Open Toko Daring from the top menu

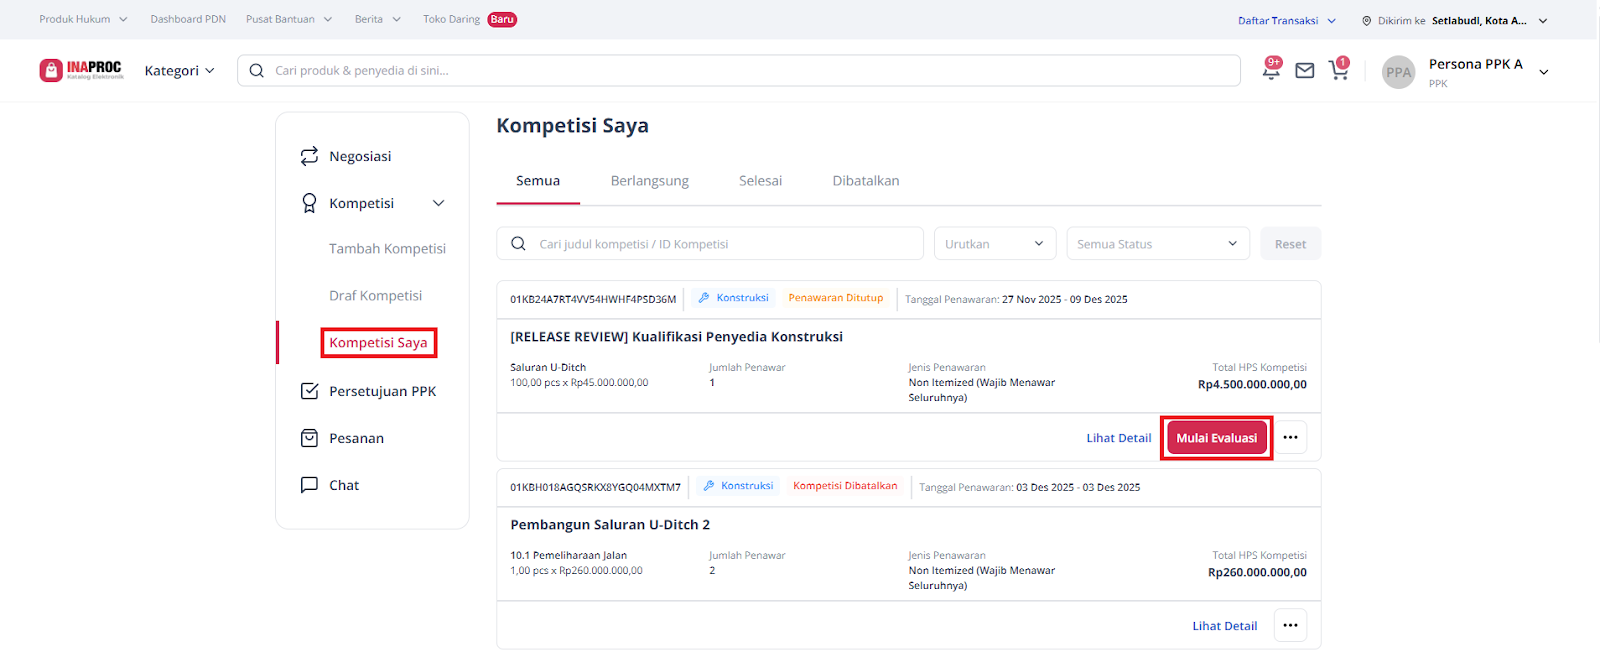[x=451, y=19]
